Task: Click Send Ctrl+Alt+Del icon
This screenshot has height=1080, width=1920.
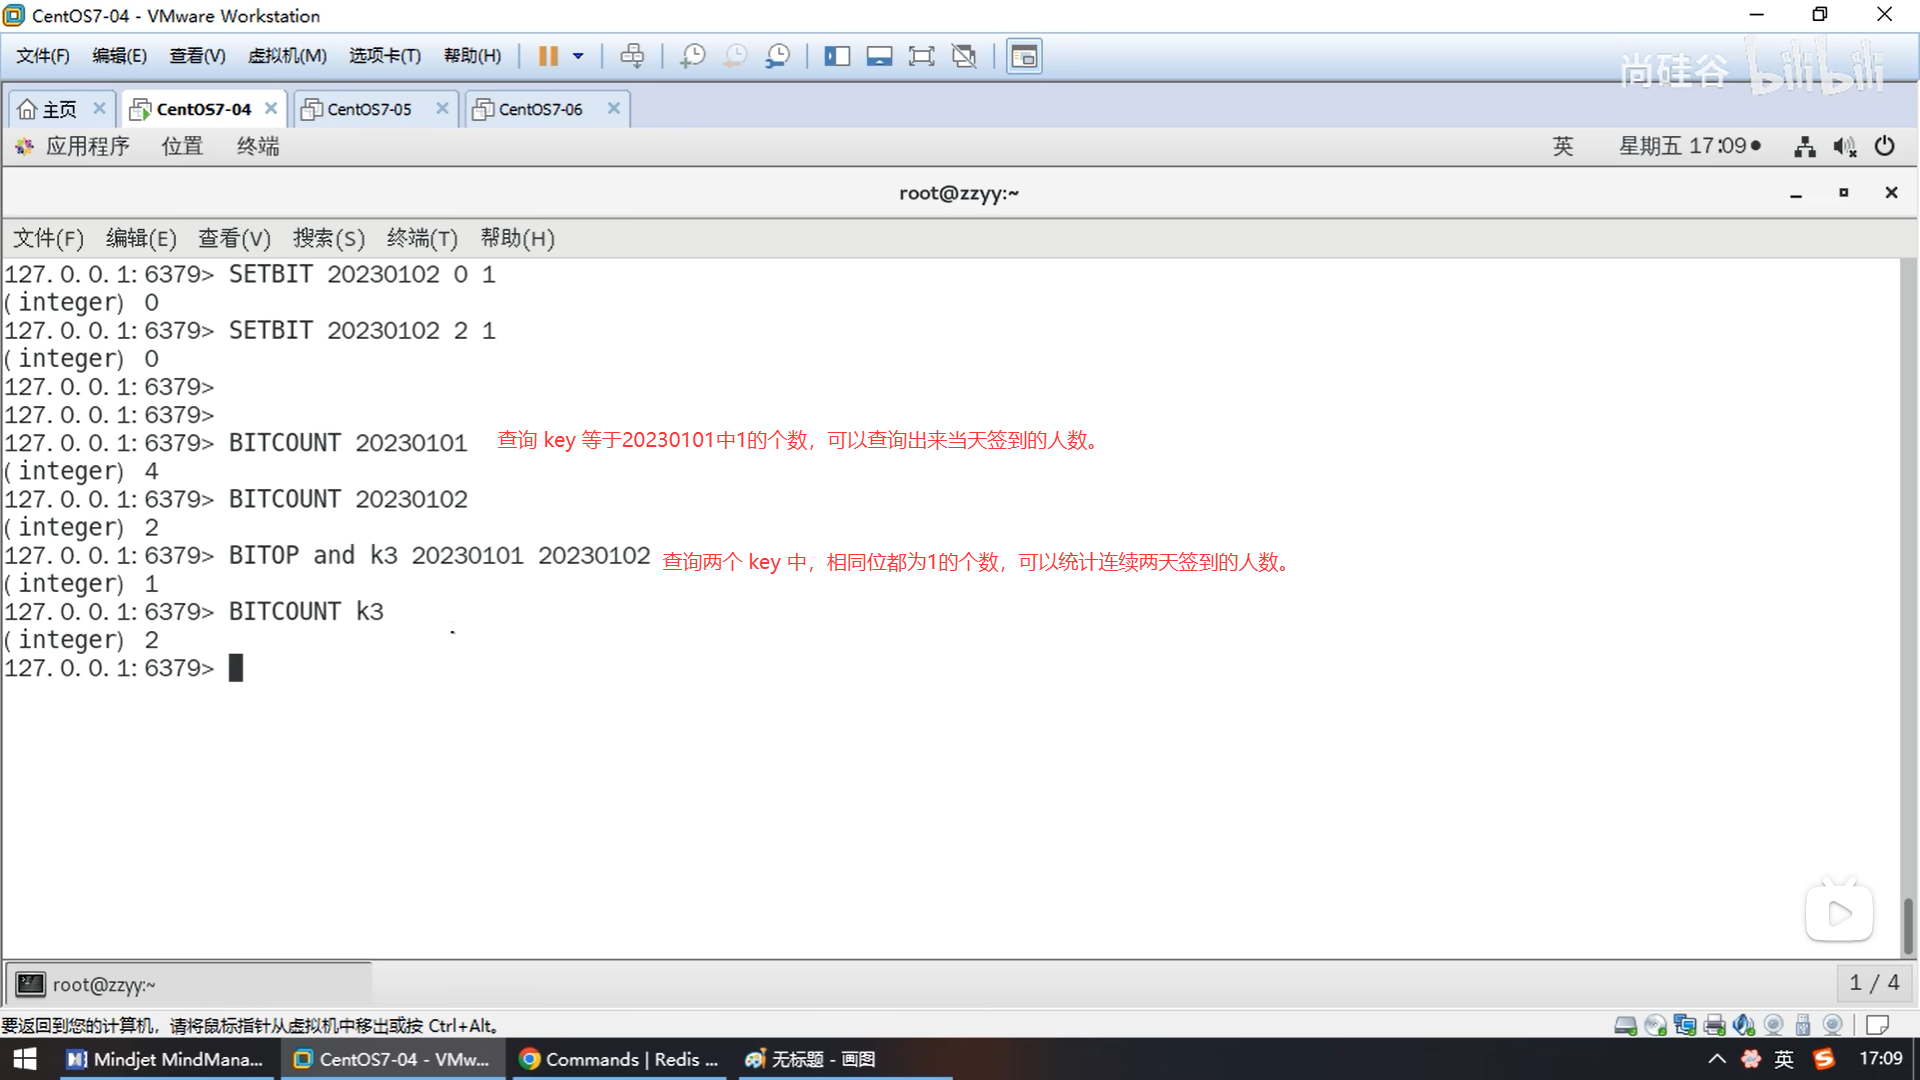Action: (632, 56)
